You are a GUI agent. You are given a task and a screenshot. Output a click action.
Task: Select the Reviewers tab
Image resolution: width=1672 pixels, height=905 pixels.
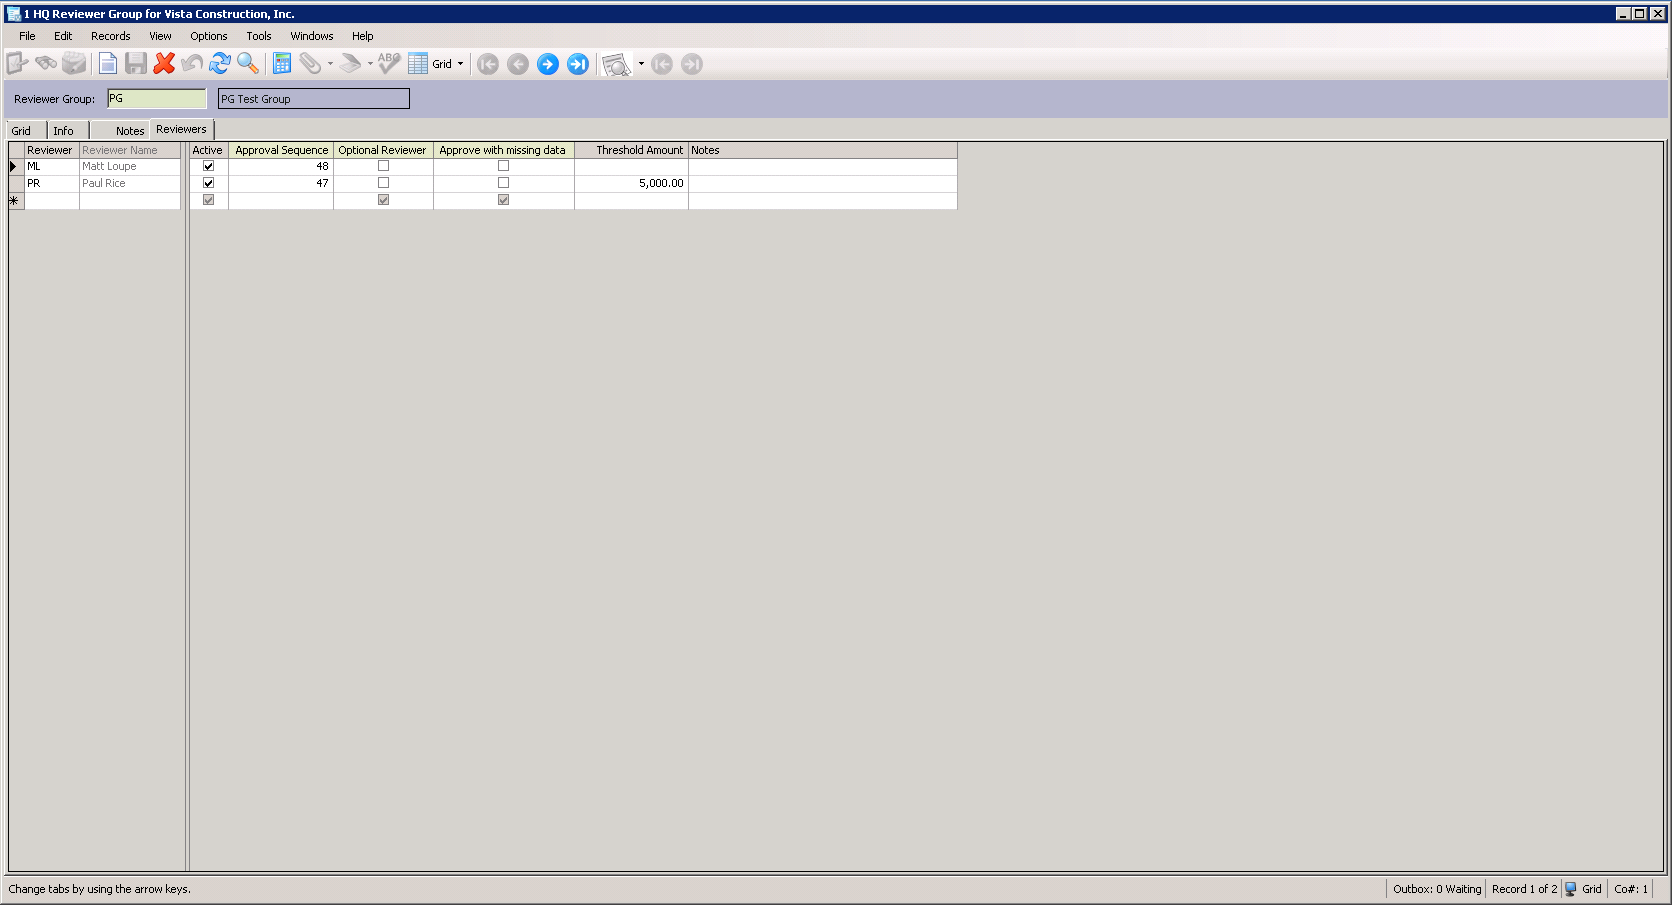point(181,129)
